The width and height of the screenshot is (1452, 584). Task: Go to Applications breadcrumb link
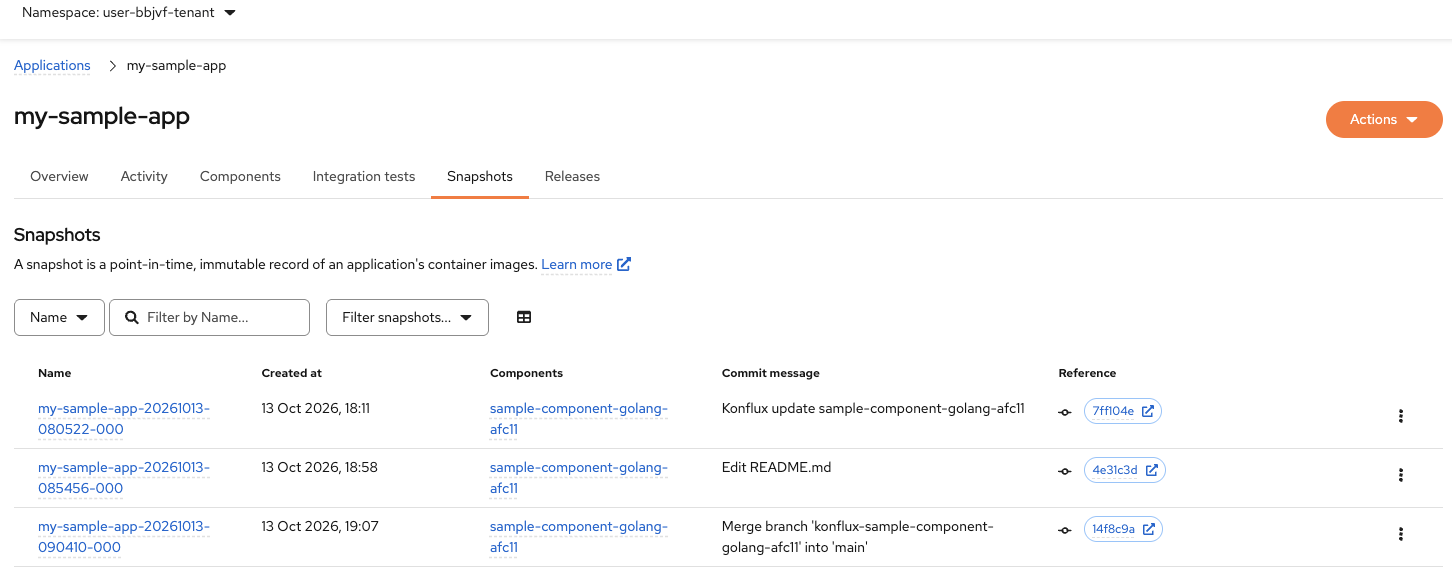tap(52, 65)
